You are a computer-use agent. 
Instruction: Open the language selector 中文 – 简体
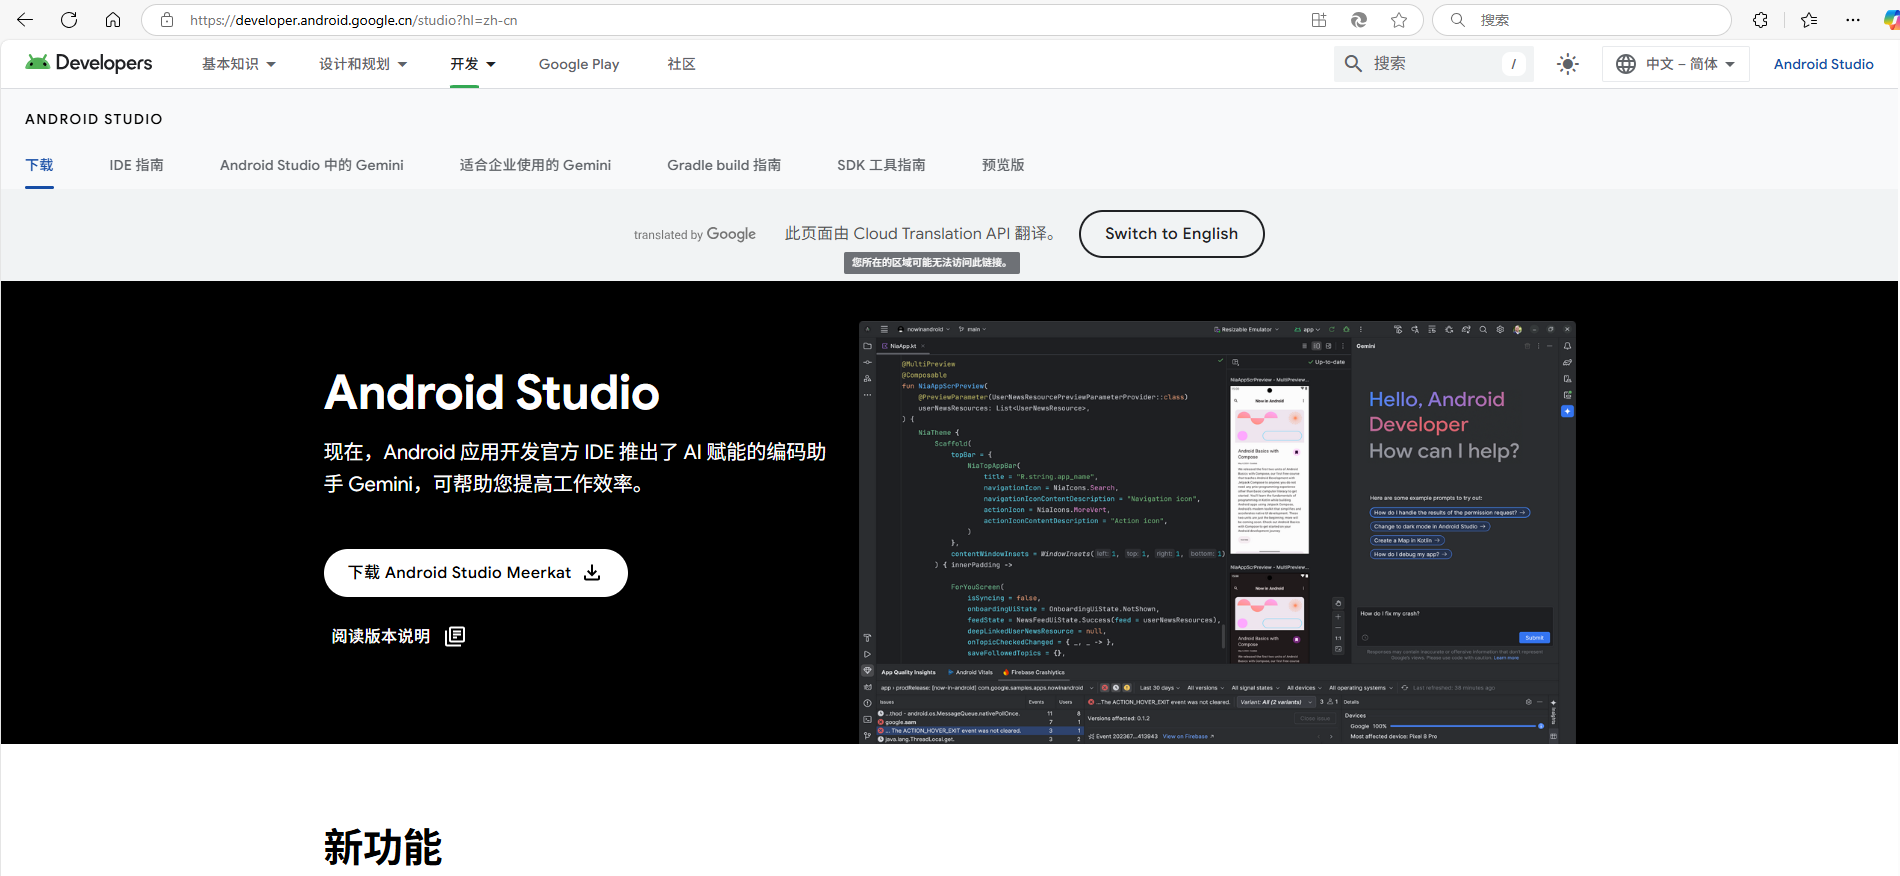[1676, 64]
